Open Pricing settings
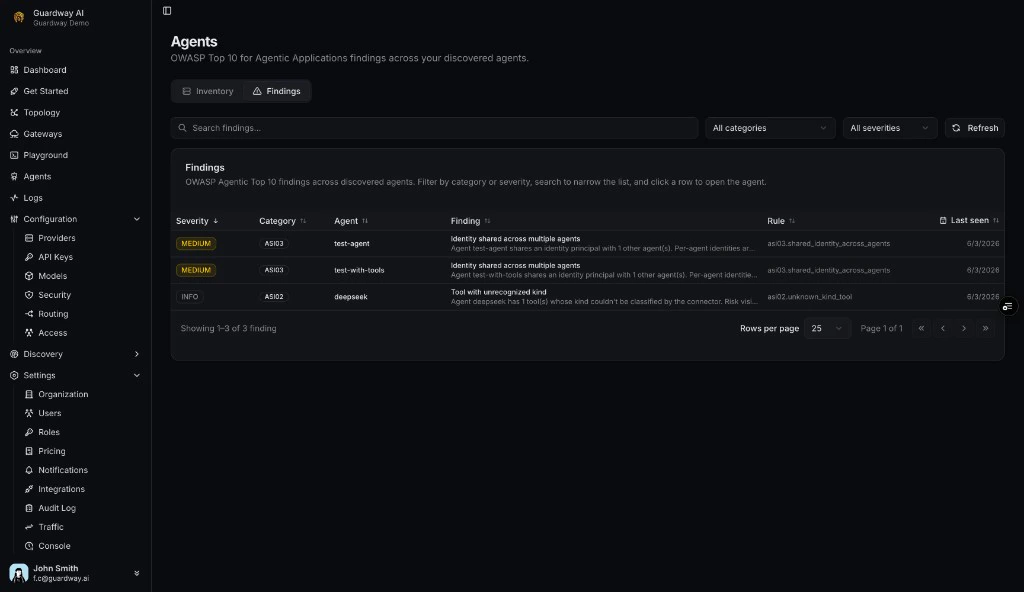Screen dimensions: 1024x592 click(x=45, y=451)
